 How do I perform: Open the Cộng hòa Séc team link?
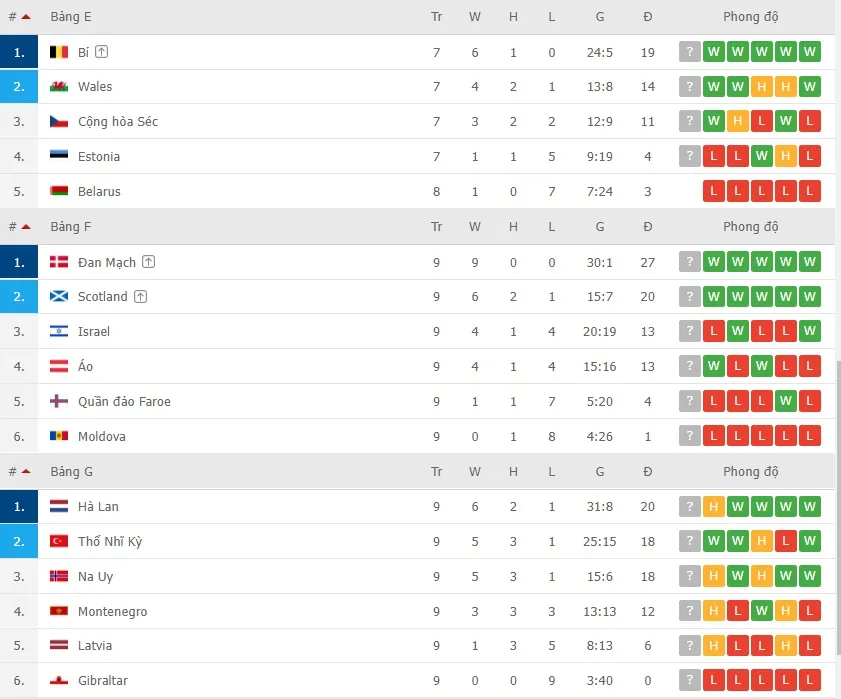(x=118, y=122)
